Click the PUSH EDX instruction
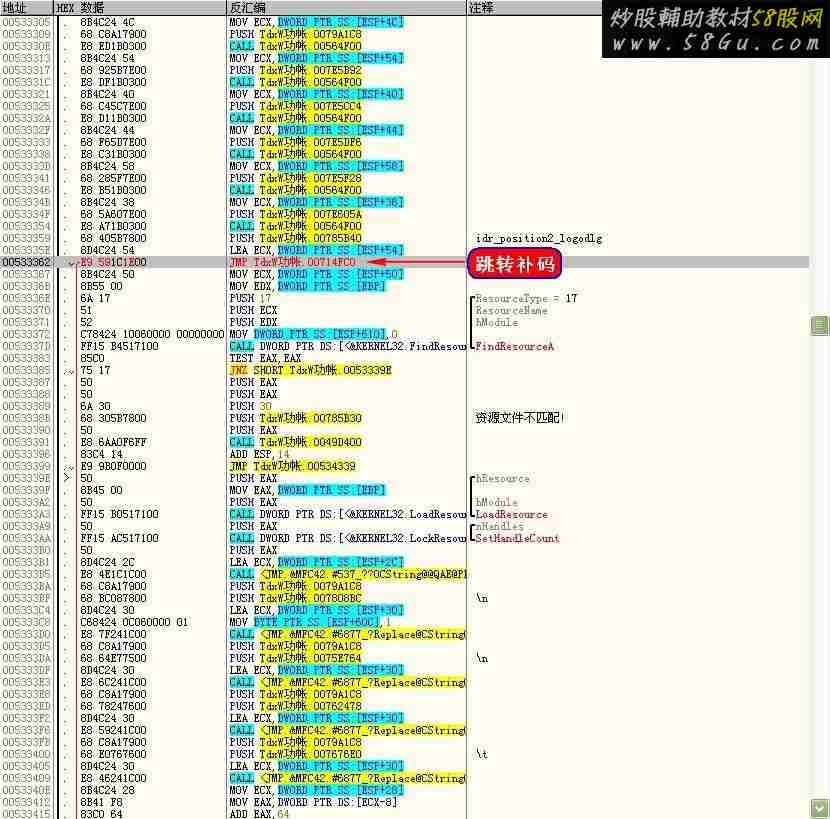The height and width of the screenshot is (819, 830). 253,322
